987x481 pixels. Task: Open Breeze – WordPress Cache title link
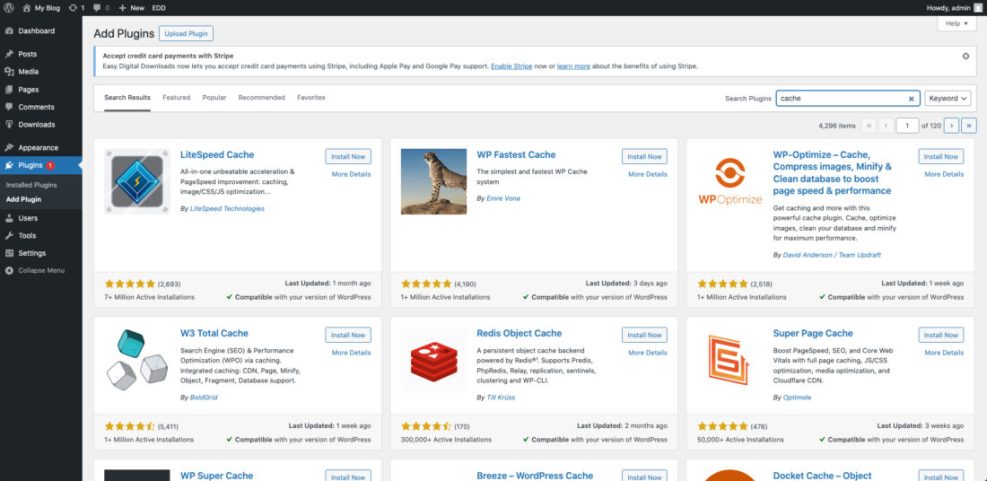pyautogui.click(x=534, y=476)
